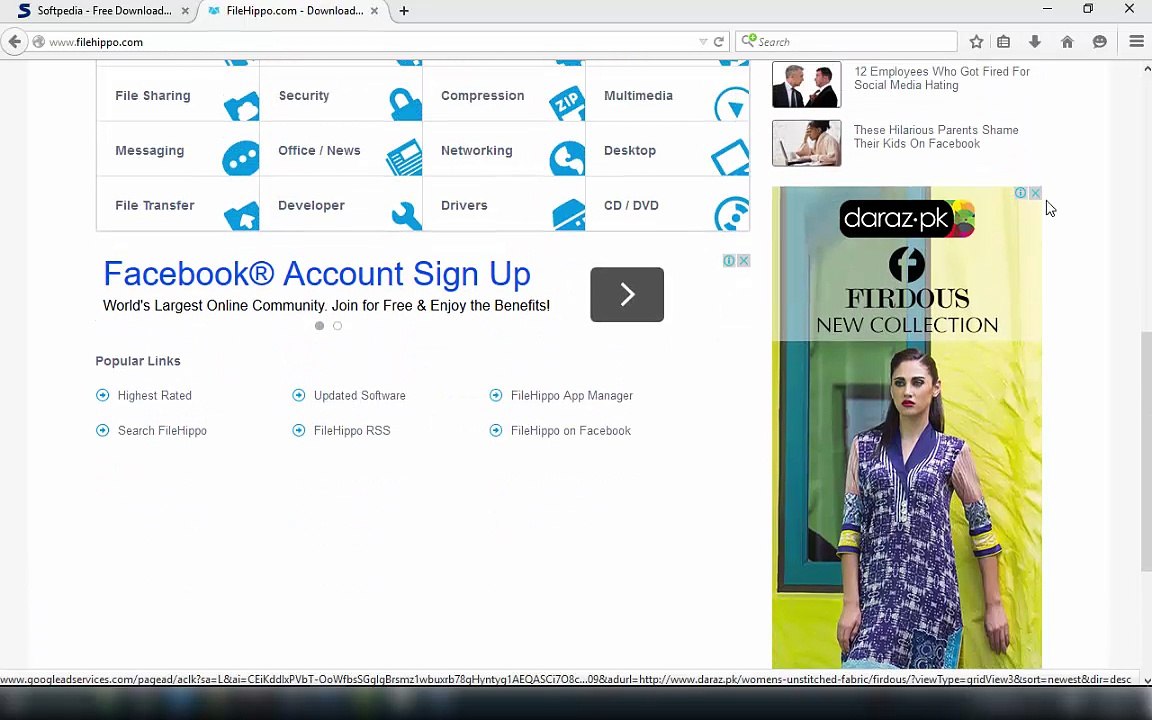This screenshot has height=720, width=1152.
Task: Open the chat smiley toolbar icon
Action: [1099, 42]
